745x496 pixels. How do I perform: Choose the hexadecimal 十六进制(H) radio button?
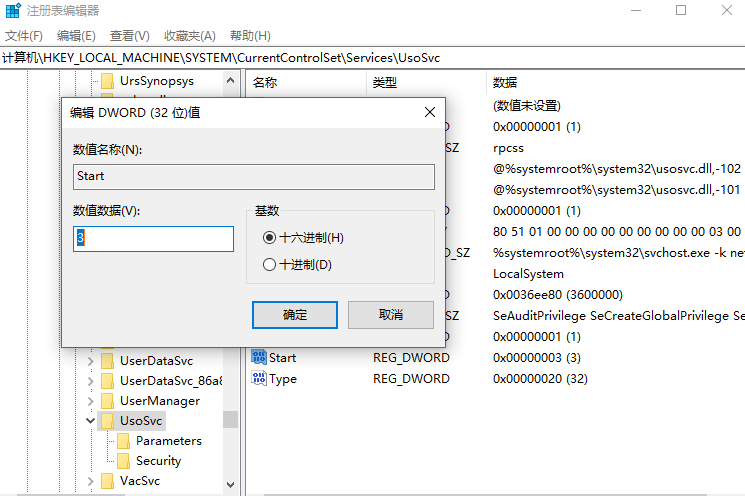[269, 238]
